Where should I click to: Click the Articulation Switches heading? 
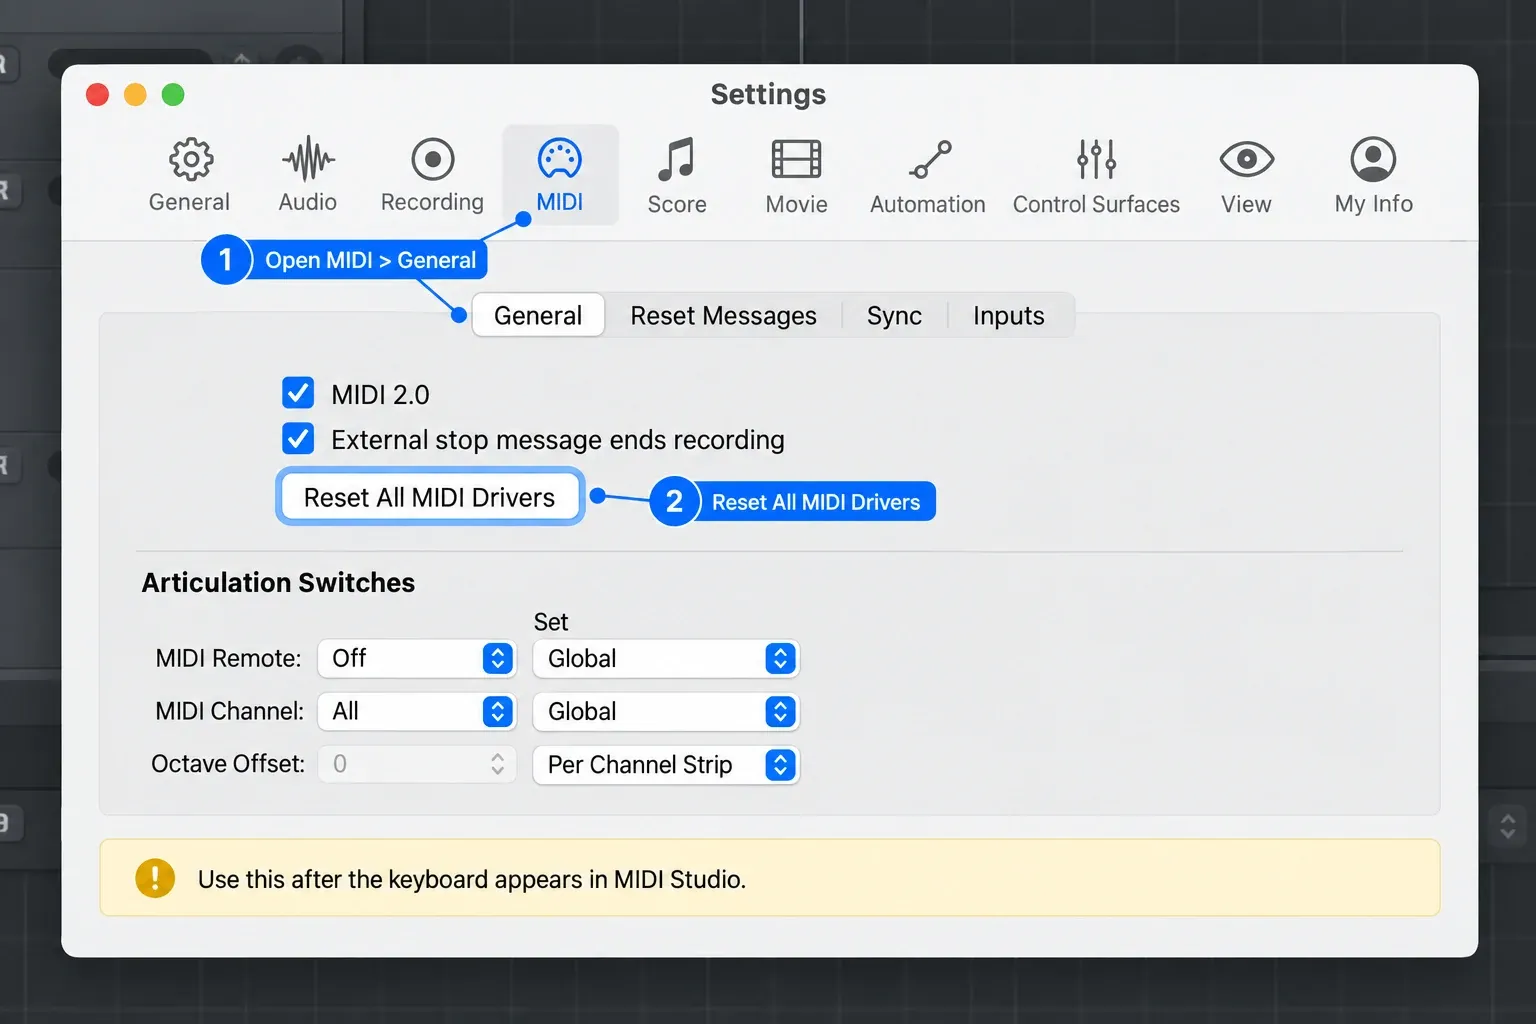point(278,582)
